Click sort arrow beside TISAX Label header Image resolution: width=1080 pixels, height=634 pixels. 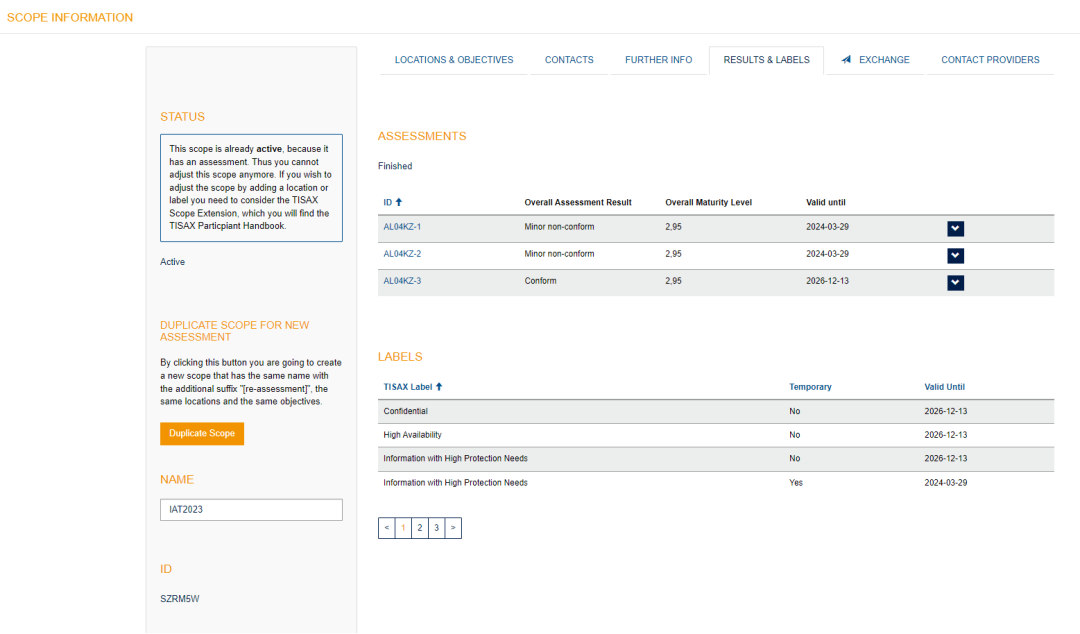click(x=439, y=387)
